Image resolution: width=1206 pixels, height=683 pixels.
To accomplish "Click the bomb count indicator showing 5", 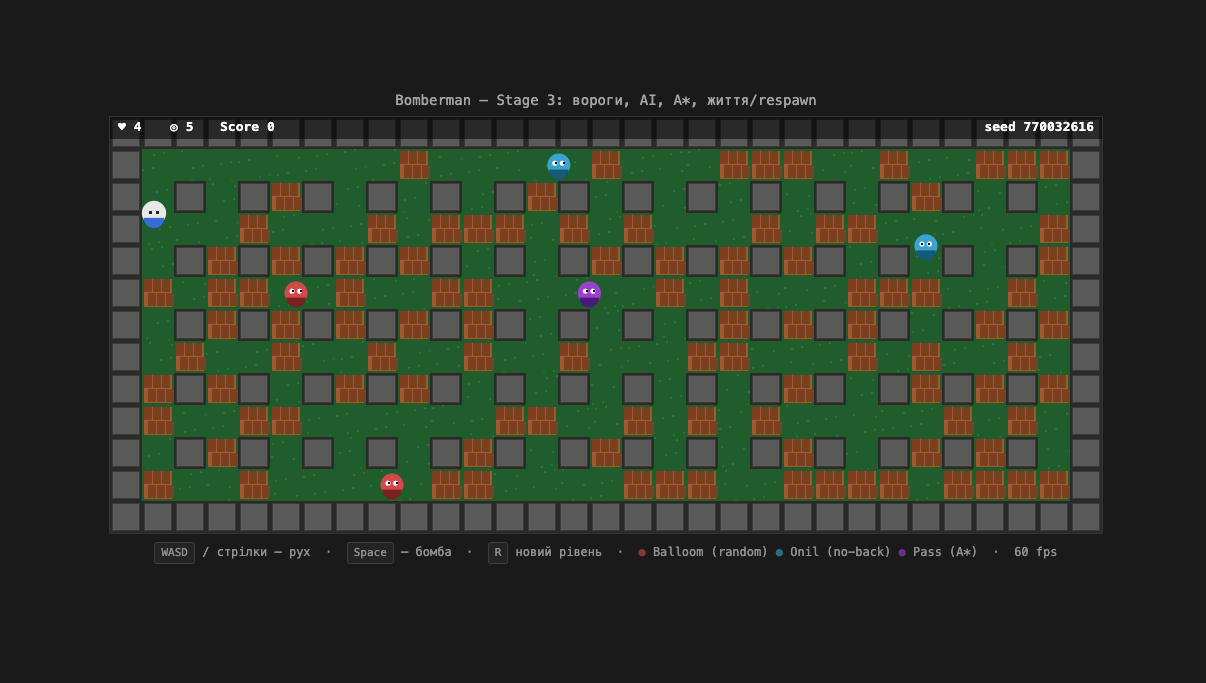I will click(x=182, y=127).
